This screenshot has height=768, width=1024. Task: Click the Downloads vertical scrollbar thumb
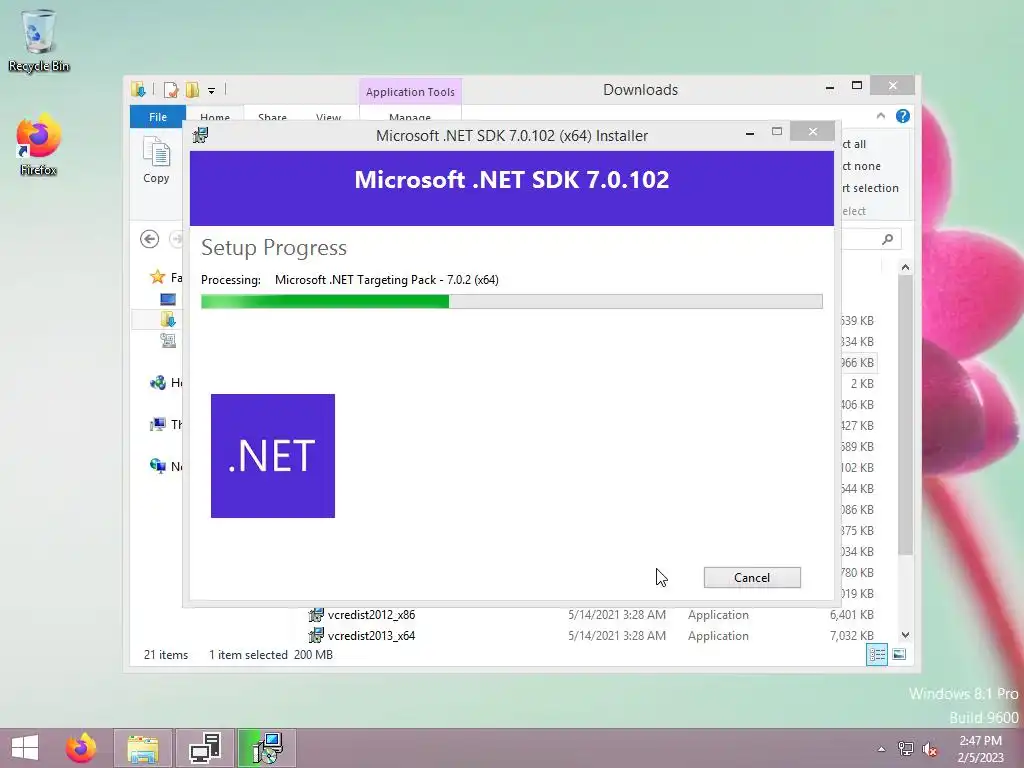point(905,415)
